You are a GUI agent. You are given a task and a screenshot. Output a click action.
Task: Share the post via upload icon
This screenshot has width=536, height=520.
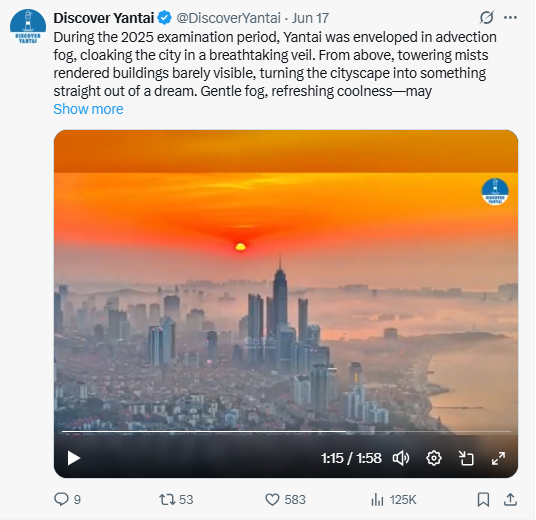click(510, 499)
